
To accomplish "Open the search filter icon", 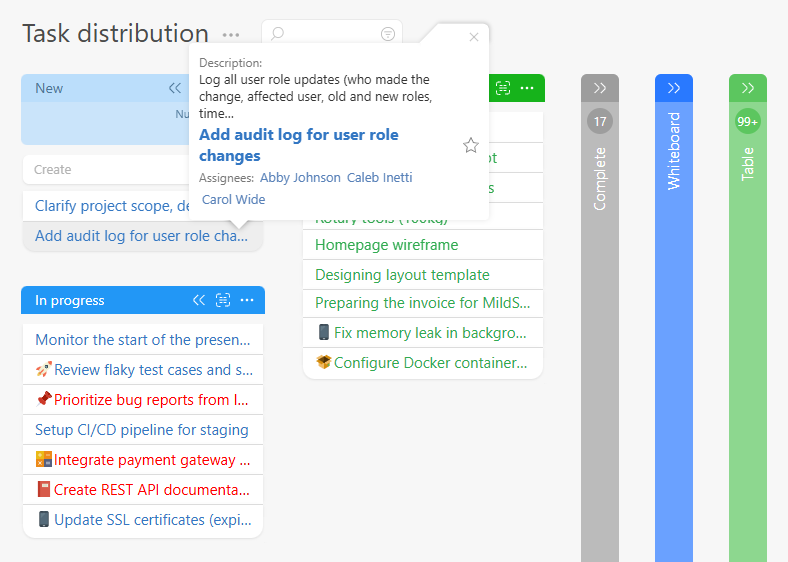I will [x=388, y=34].
